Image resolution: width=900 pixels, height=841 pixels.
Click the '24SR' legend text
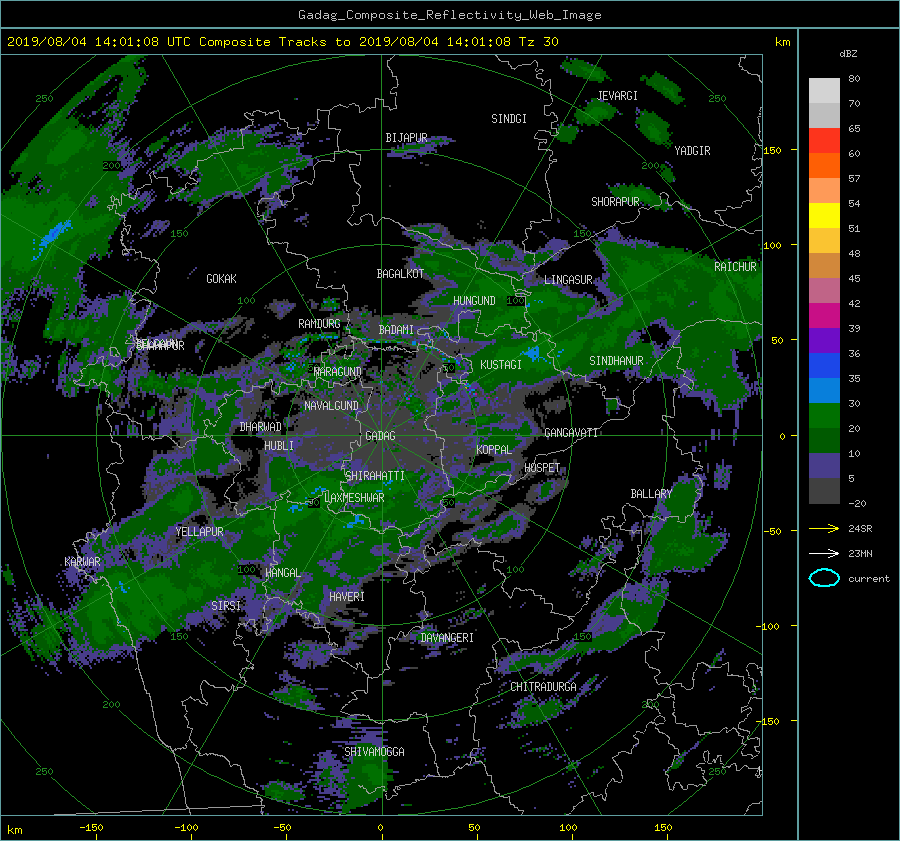point(860,528)
